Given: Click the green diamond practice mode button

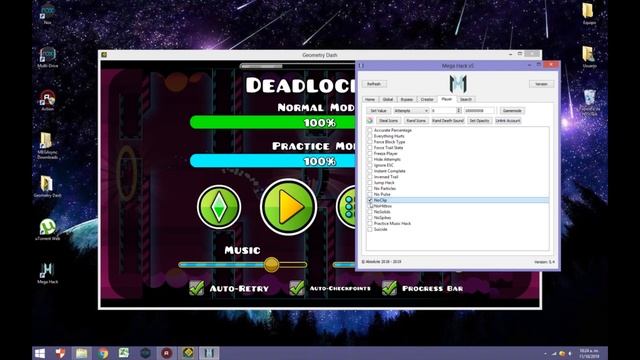Looking at the screenshot, I should [219, 207].
